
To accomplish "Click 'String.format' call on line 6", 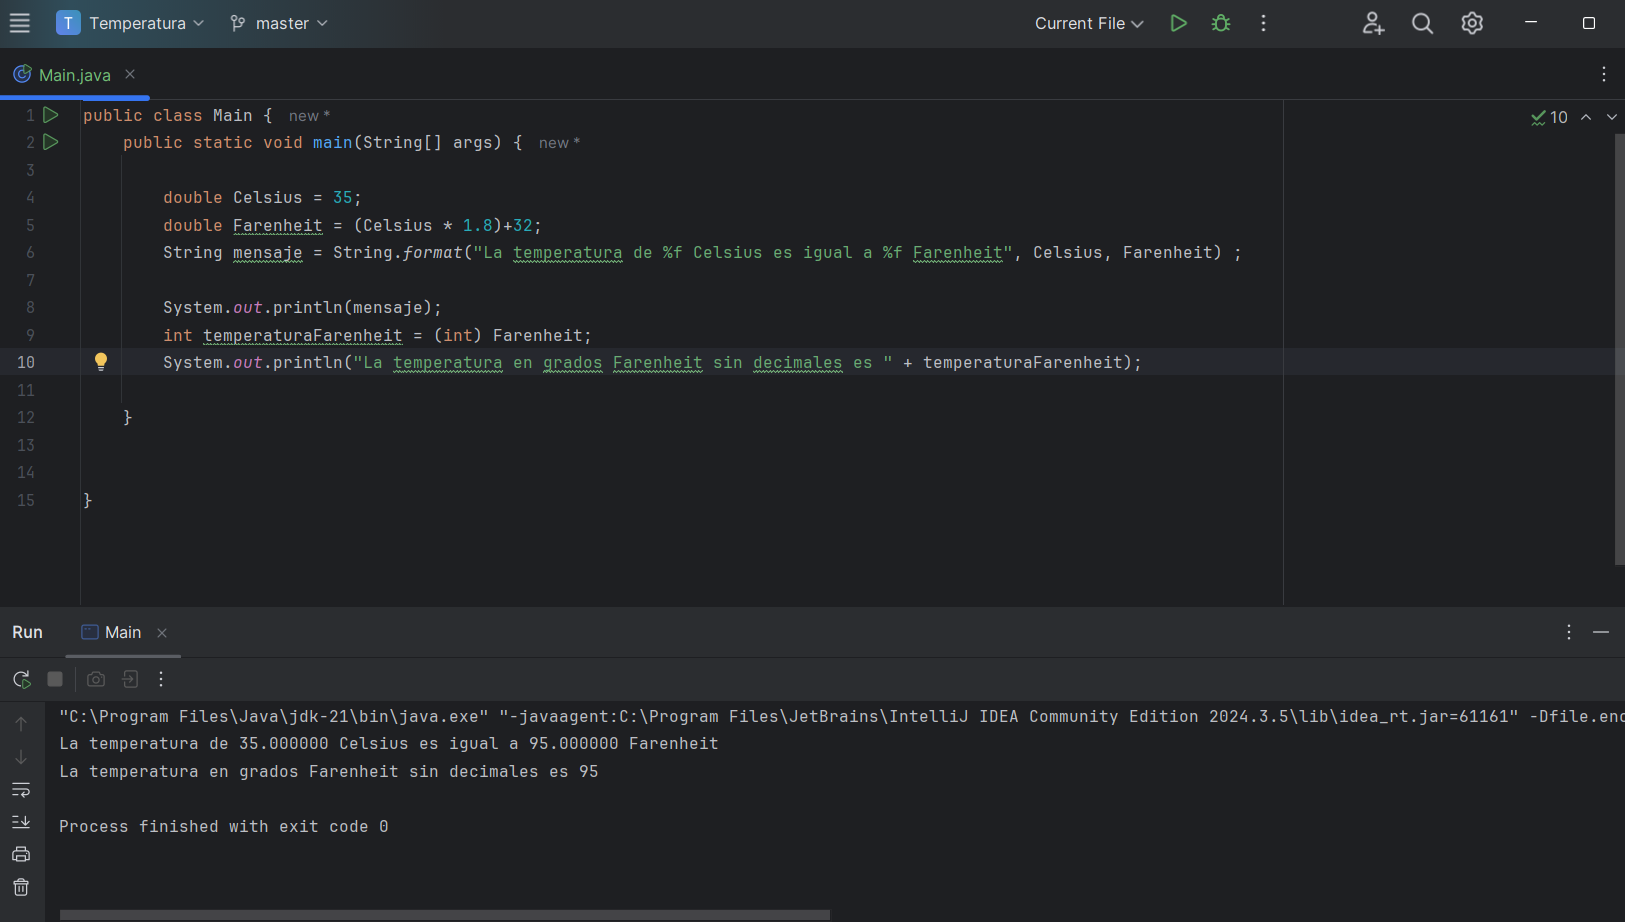I will pos(398,253).
